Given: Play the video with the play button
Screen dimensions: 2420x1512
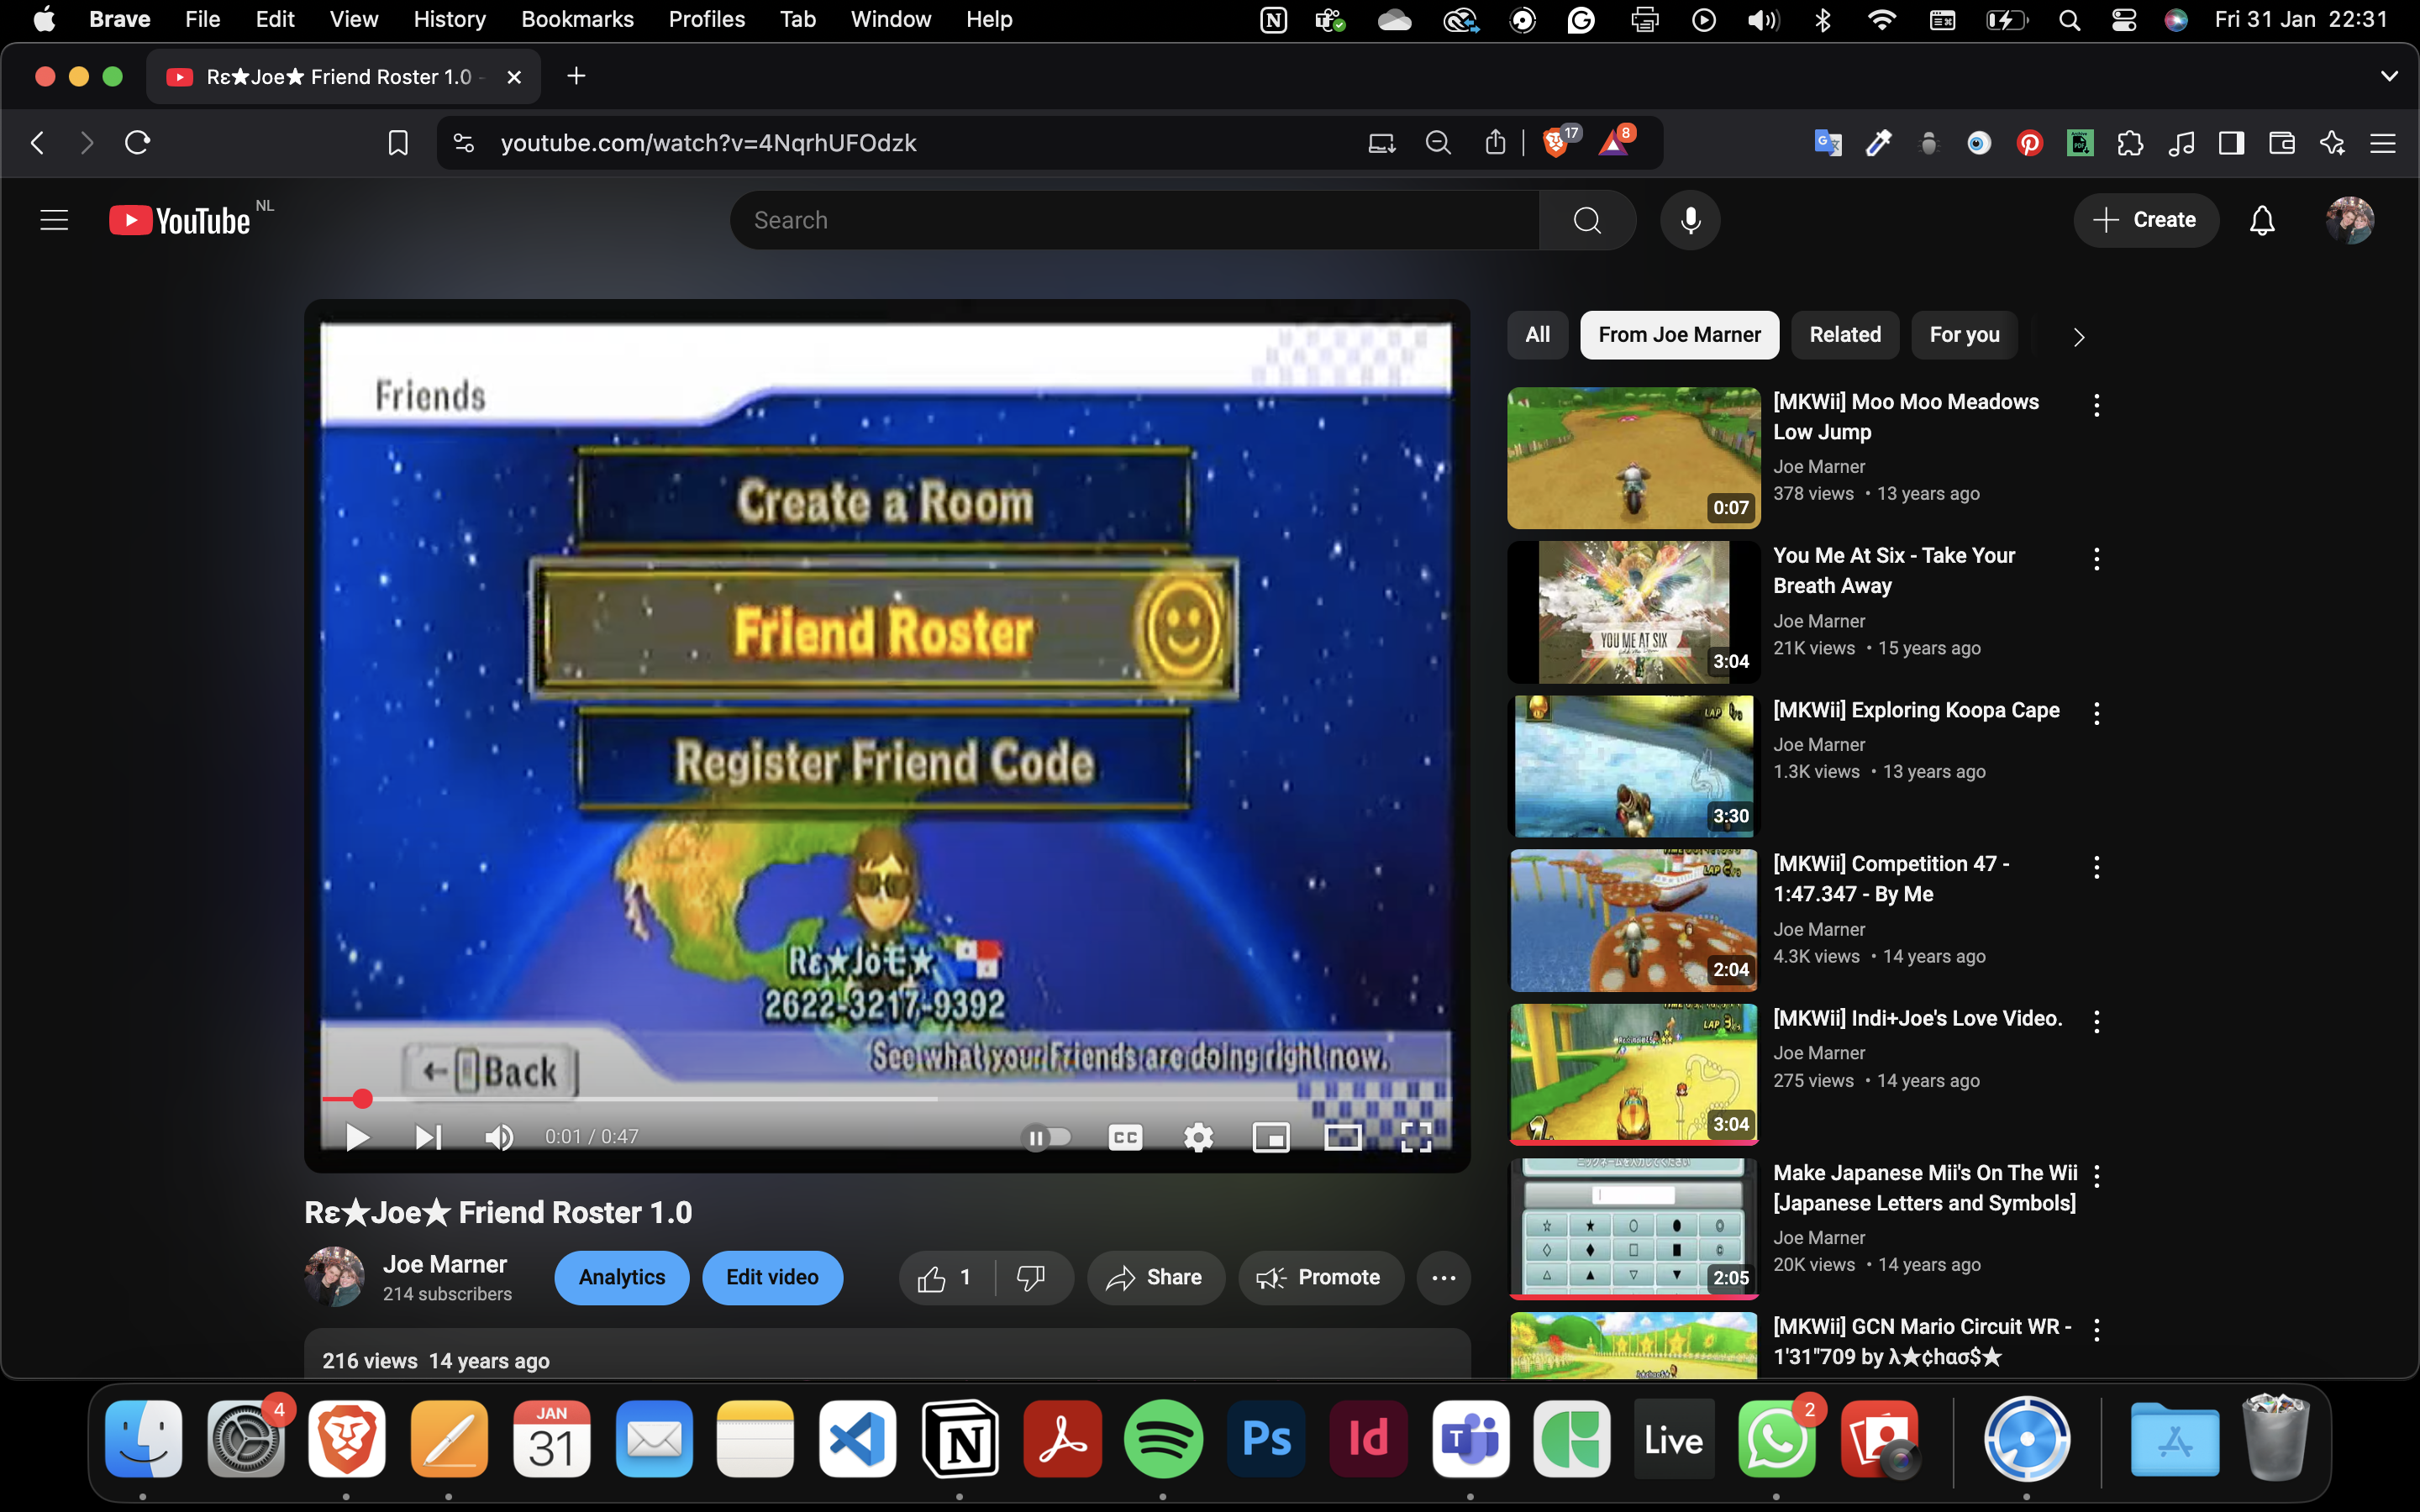Looking at the screenshot, I should (x=357, y=1137).
